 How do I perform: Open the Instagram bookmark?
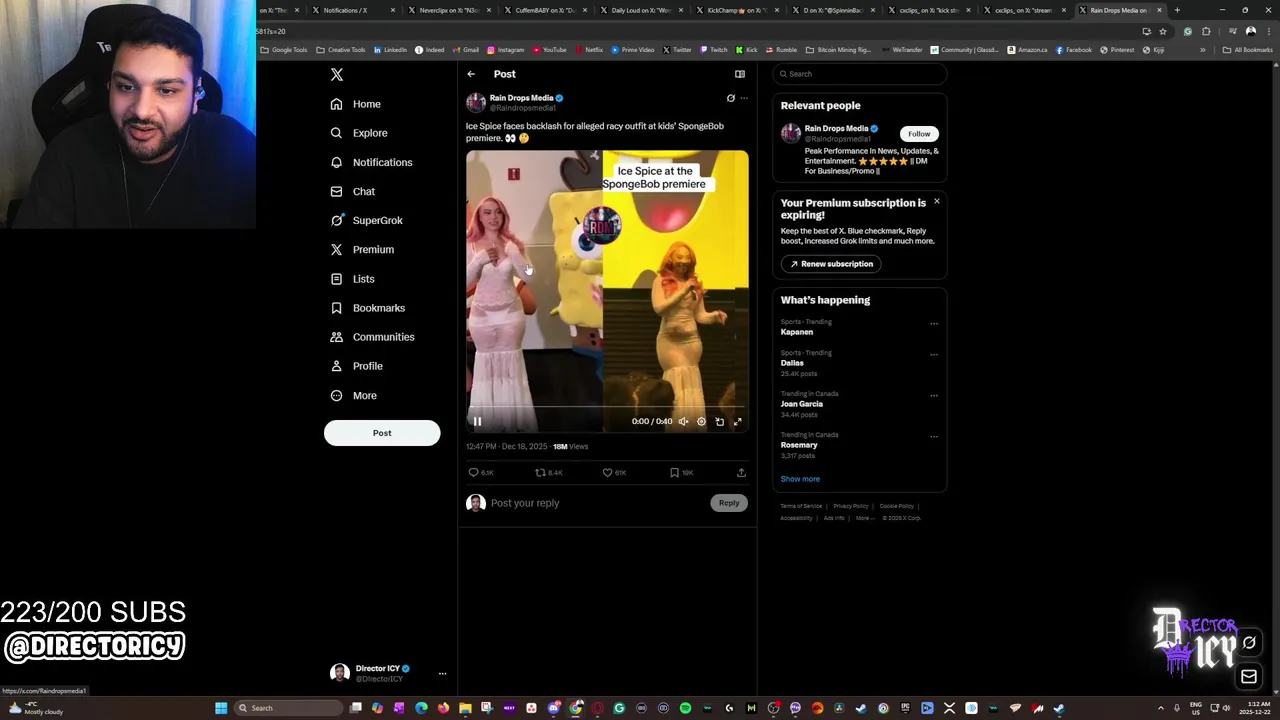pos(506,50)
